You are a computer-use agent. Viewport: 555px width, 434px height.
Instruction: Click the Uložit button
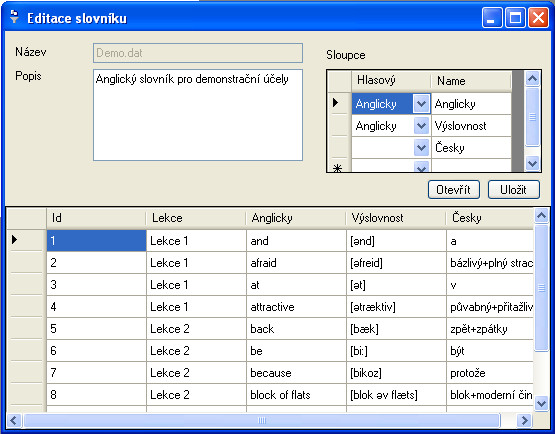[x=514, y=190]
